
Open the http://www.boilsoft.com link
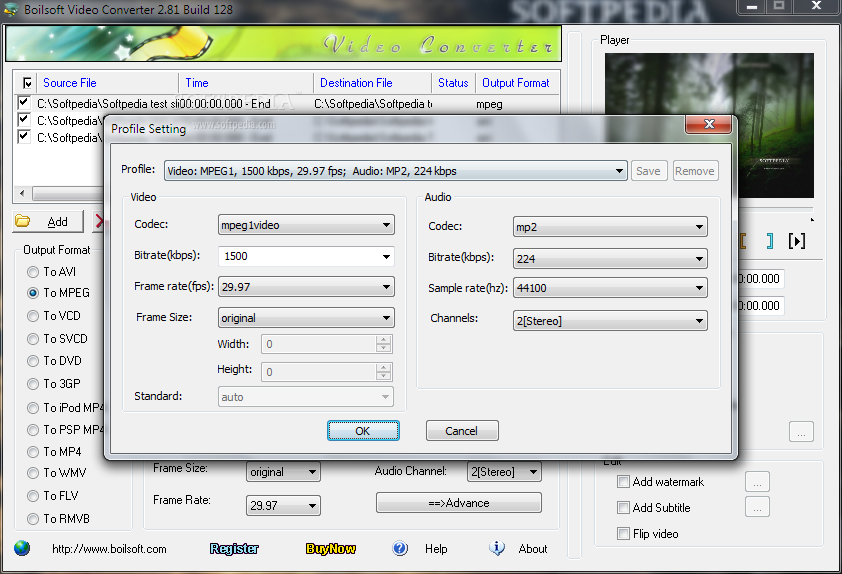(109, 549)
